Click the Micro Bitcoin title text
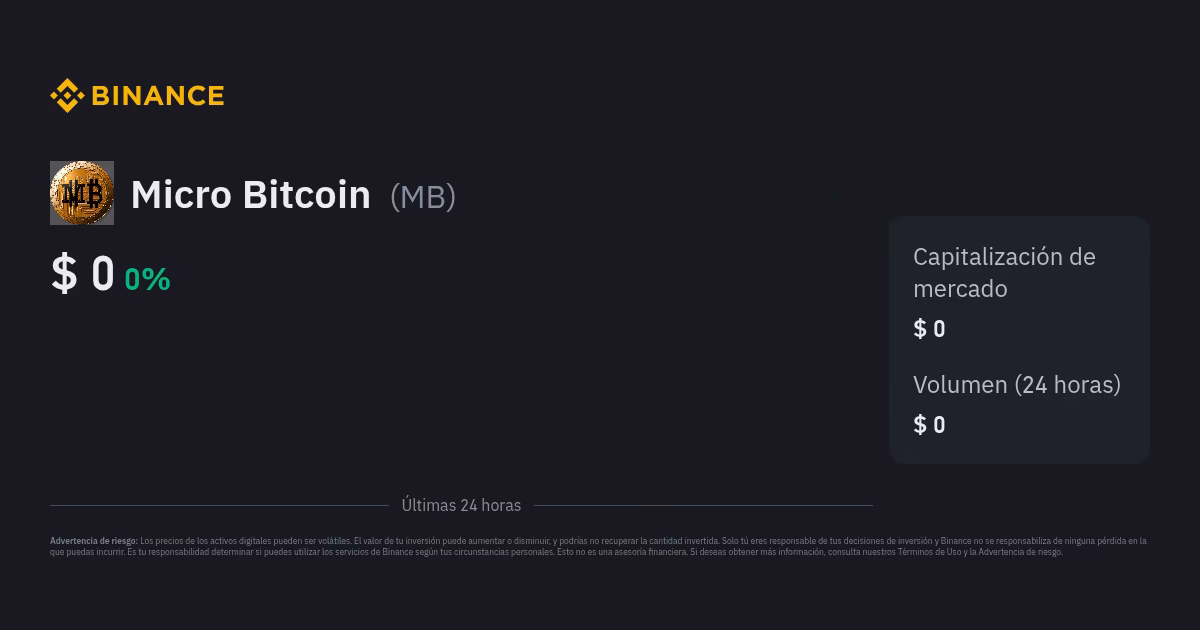Image resolution: width=1200 pixels, height=630 pixels. (x=250, y=194)
